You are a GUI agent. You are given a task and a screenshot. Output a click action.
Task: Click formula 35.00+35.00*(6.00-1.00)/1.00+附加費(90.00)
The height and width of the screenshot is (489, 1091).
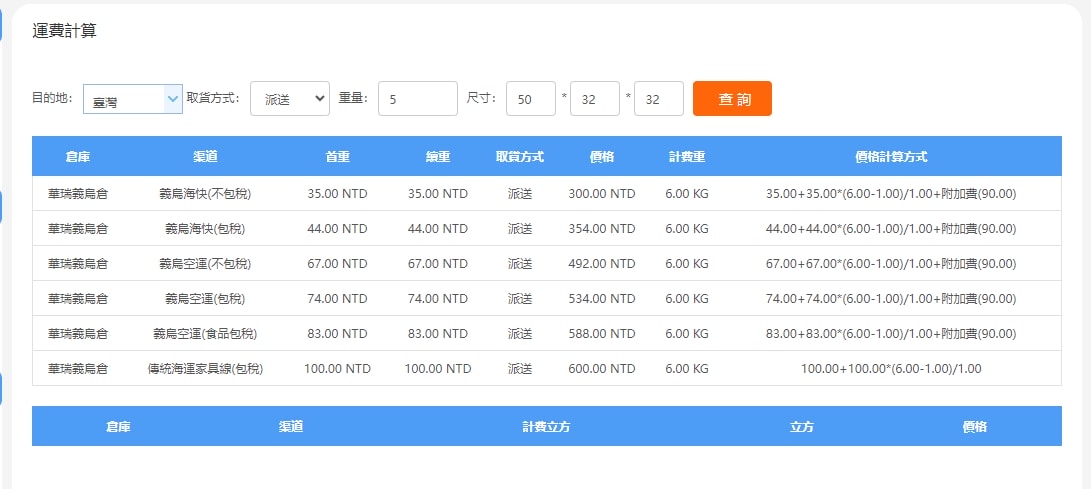[x=891, y=194]
